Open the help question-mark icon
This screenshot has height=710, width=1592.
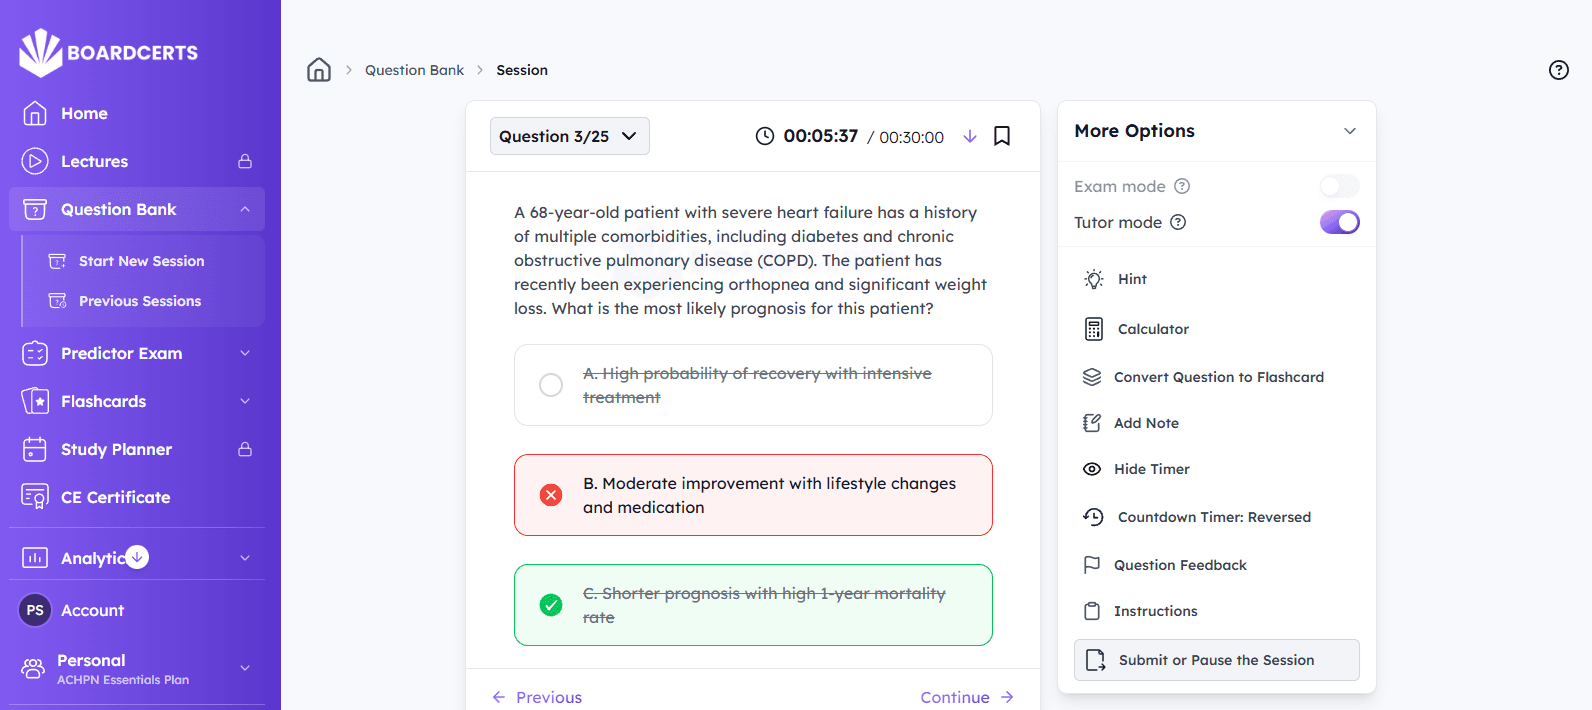point(1559,70)
